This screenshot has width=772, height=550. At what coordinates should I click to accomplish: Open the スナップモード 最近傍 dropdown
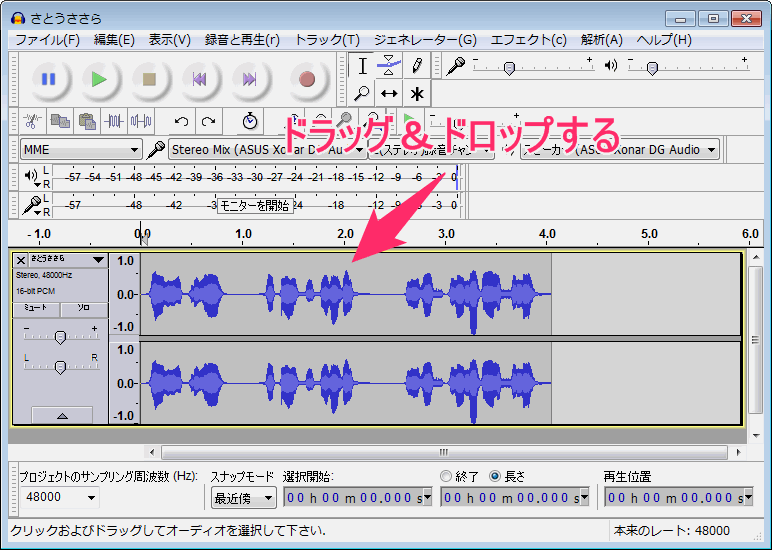(x=243, y=498)
